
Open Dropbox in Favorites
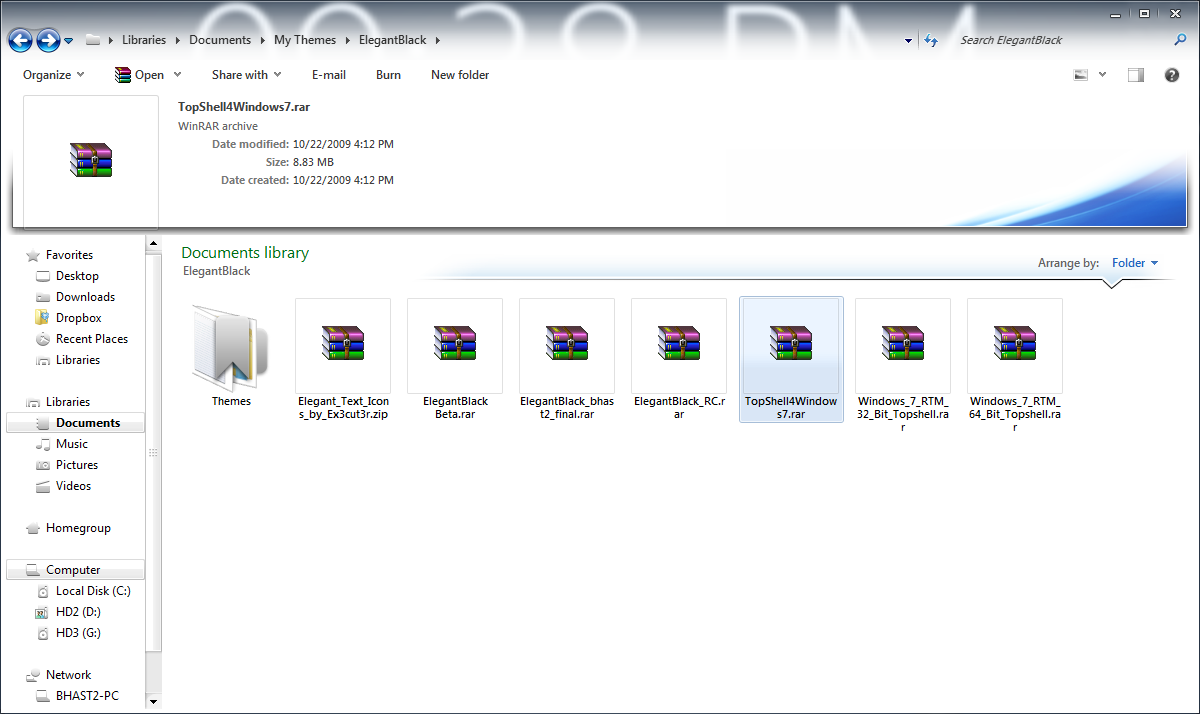click(x=78, y=318)
